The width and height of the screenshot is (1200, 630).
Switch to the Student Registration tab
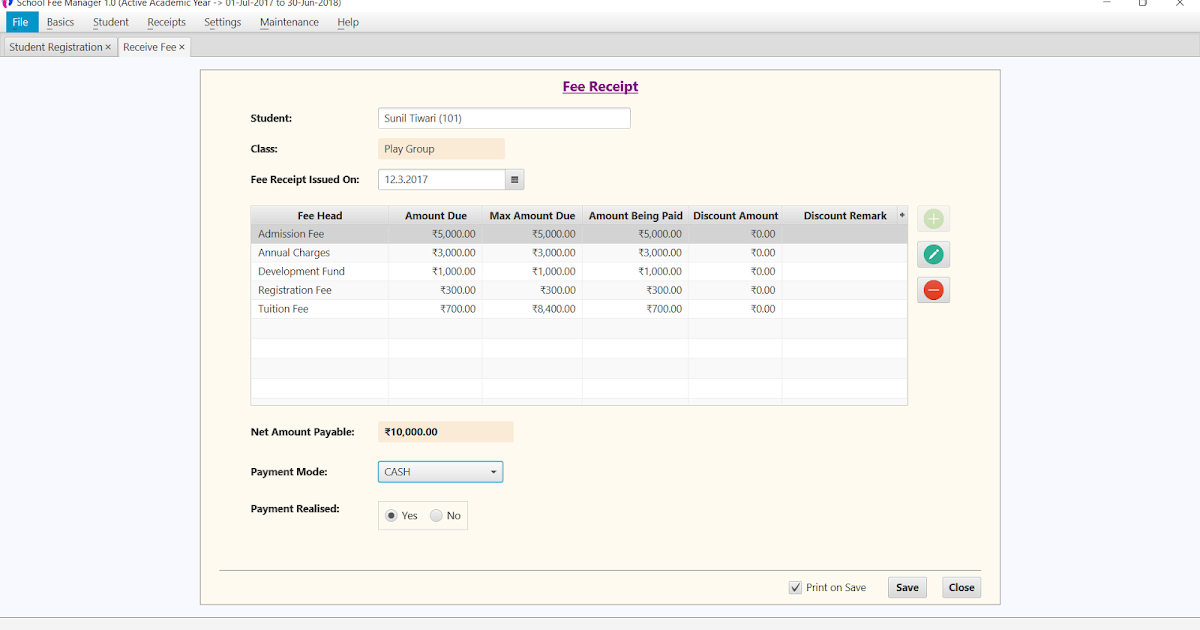pyautogui.click(x=55, y=46)
